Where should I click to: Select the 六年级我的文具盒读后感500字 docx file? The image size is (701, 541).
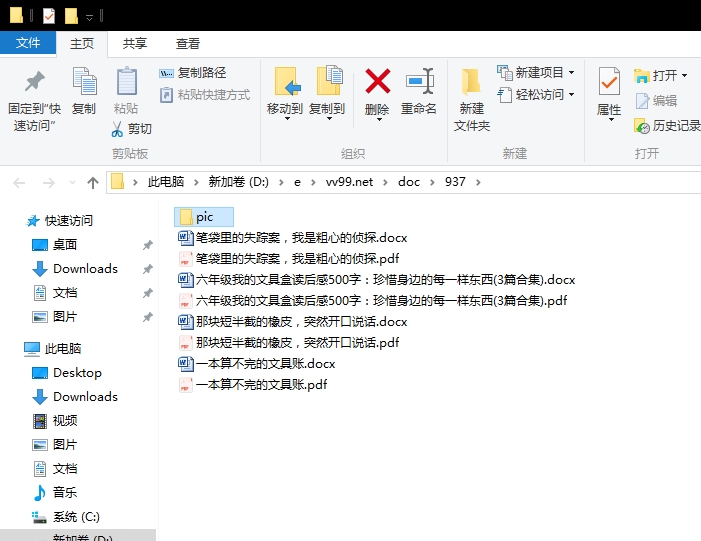[376, 279]
